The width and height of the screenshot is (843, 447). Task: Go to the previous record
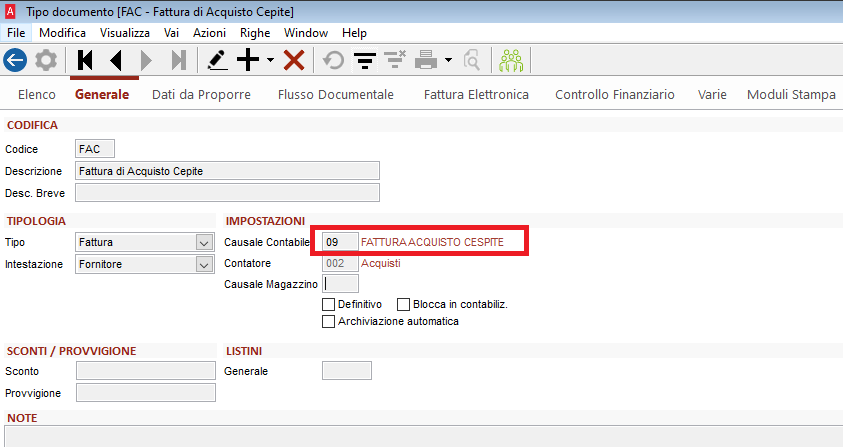point(116,60)
